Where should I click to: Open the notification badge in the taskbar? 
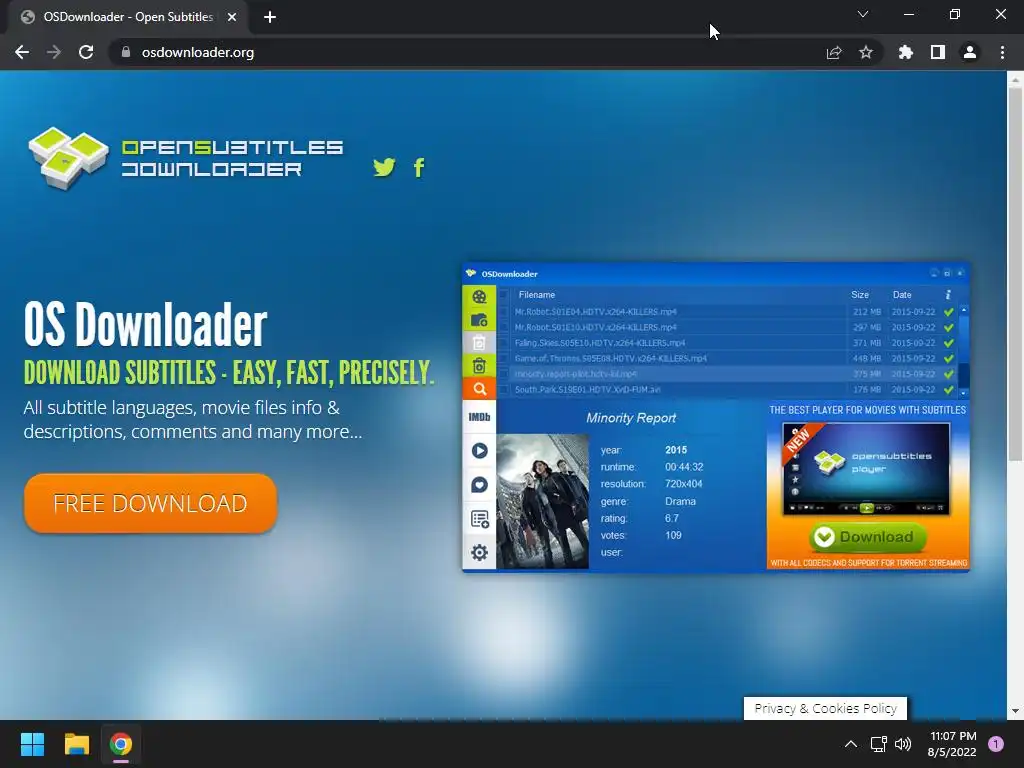tap(996, 744)
